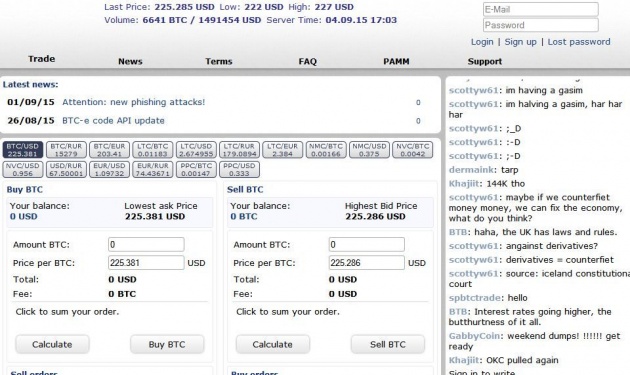630x375 pixels.
Task: Click the dermaink username in chat
Action: click(x=472, y=170)
